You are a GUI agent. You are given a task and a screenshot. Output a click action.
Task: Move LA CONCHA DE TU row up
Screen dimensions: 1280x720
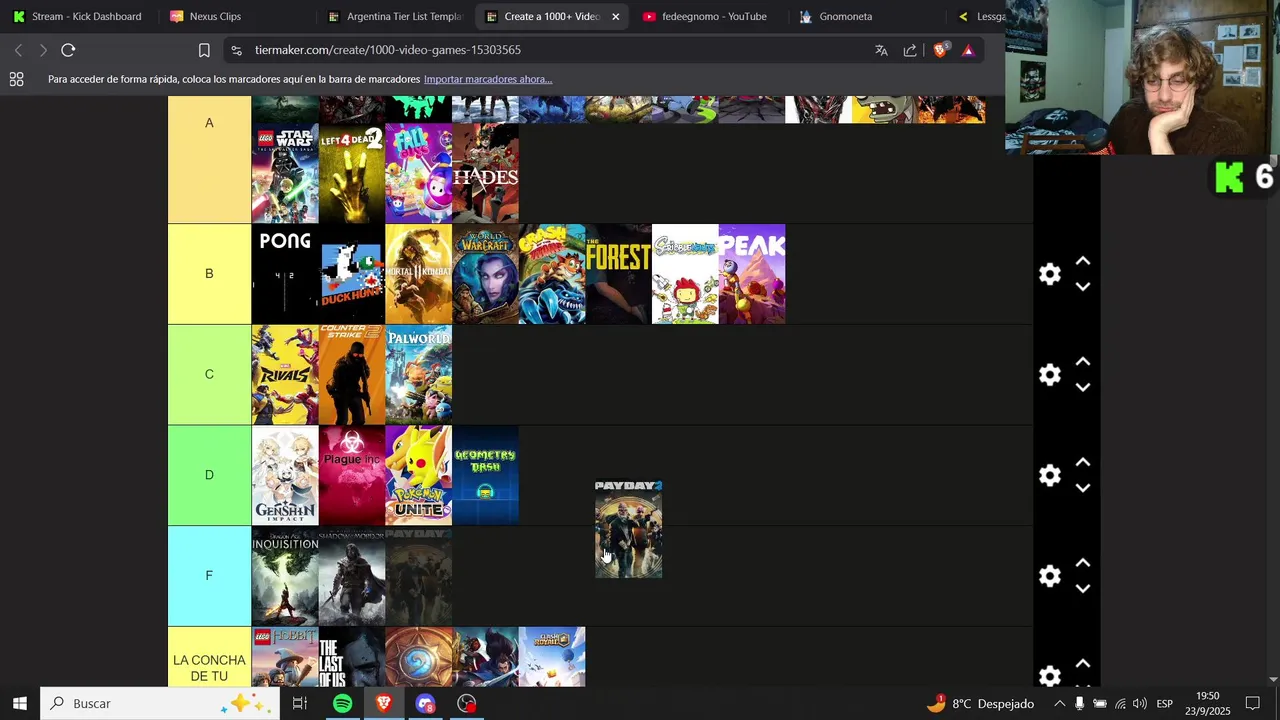(x=1082, y=664)
